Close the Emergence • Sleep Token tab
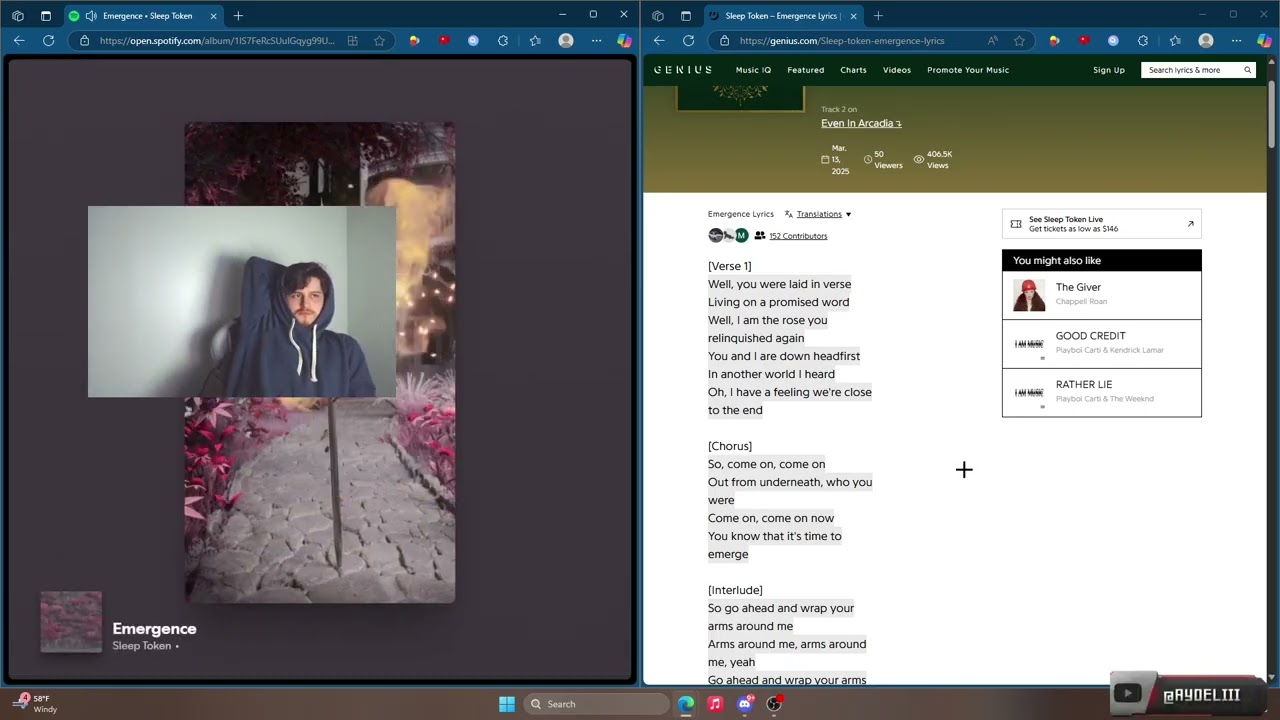Screen dimensions: 1280x720 214,16
